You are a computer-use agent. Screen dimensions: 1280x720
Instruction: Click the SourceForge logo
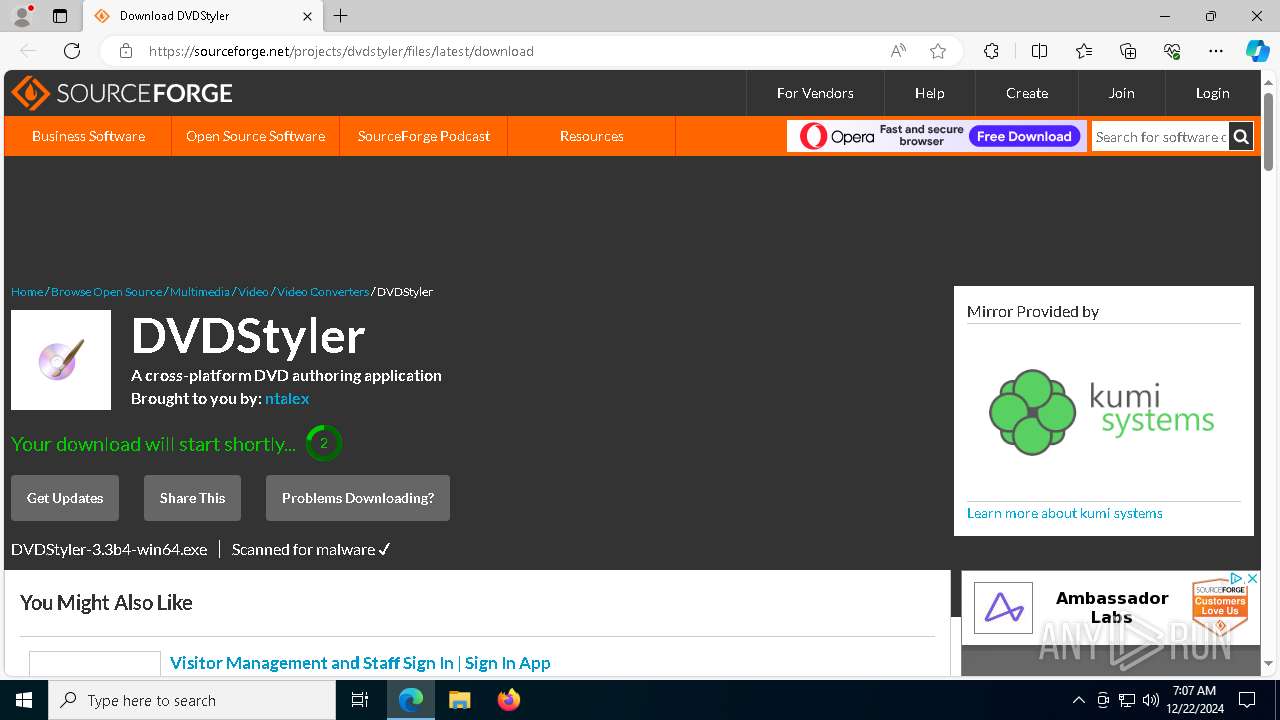(122, 93)
